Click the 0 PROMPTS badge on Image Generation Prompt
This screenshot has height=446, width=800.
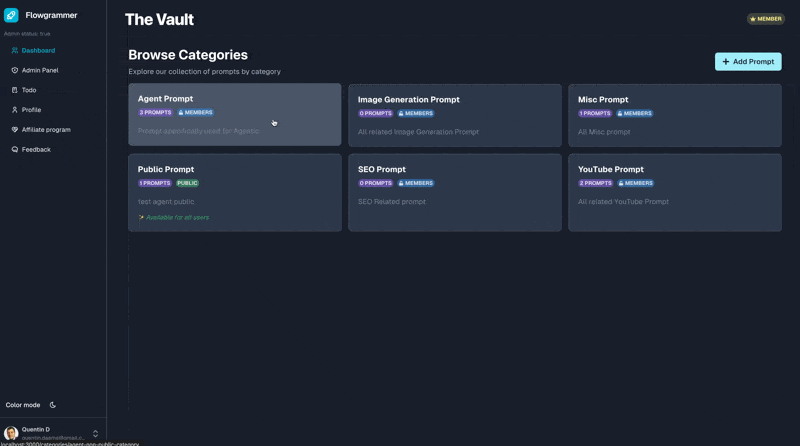(x=376, y=113)
